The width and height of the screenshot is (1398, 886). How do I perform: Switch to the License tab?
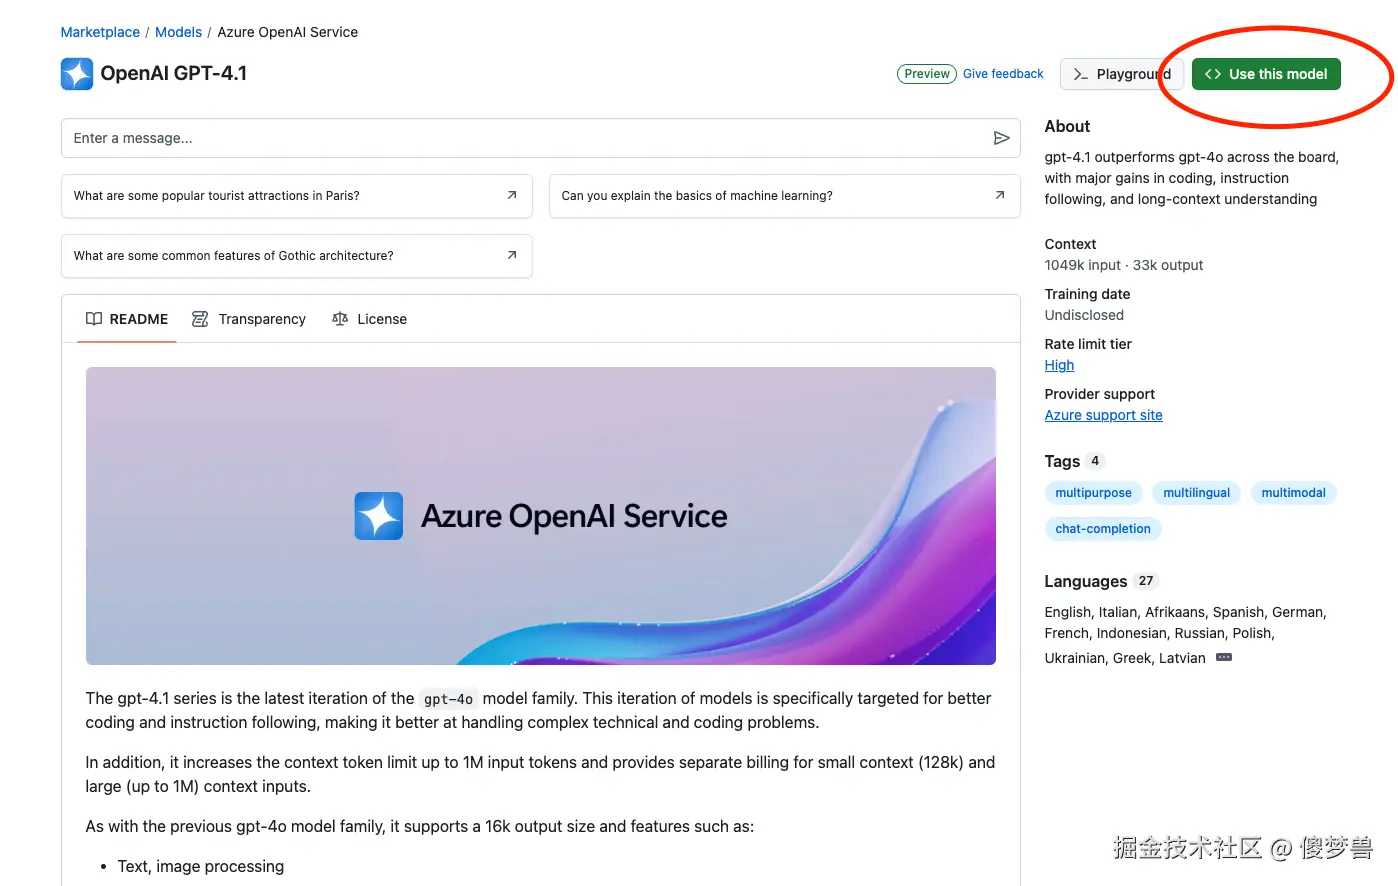click(369, 319)
